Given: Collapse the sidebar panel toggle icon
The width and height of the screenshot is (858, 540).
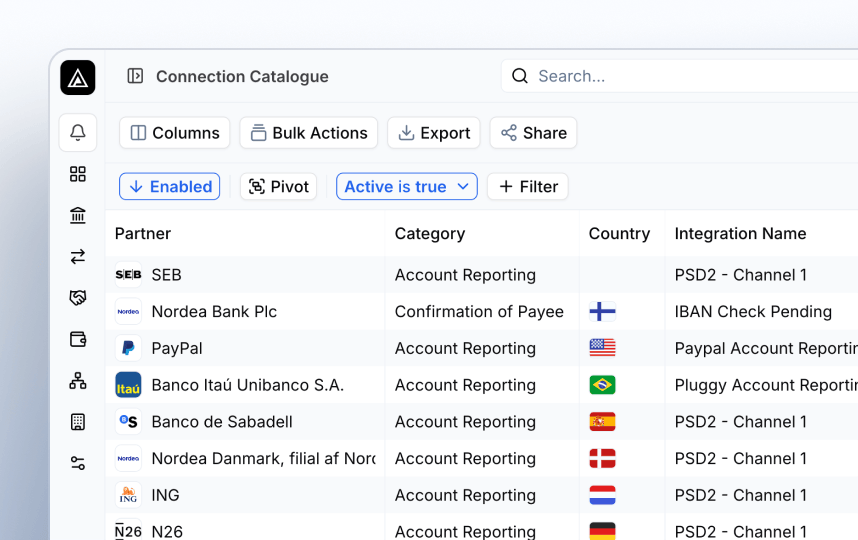Looking at the screenshot, I should coord(135,76).
